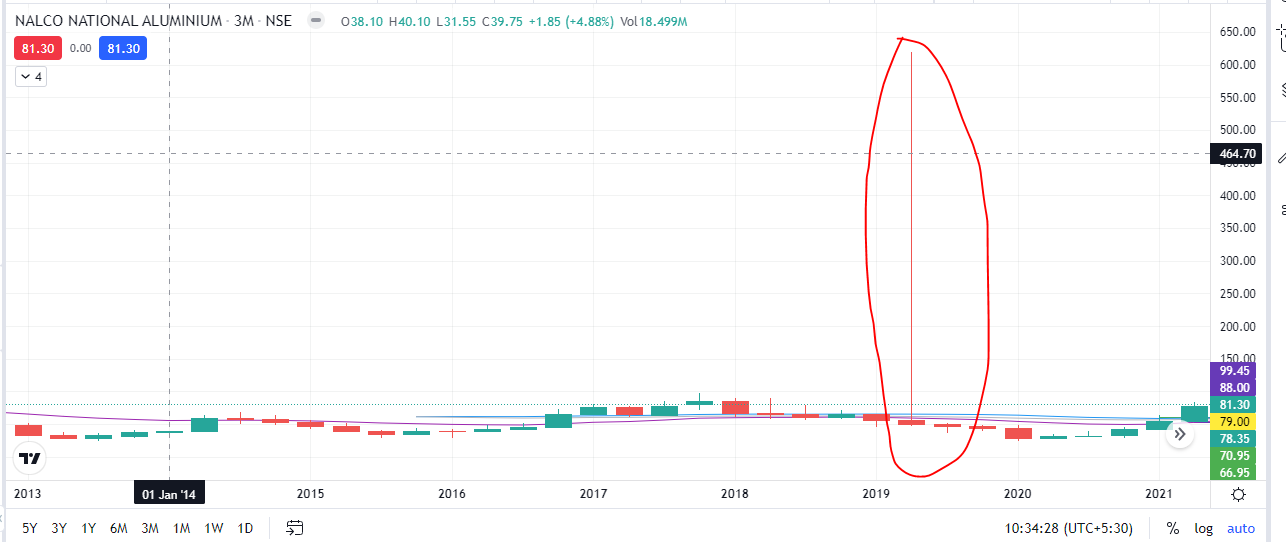Open chart scale settings gear icon

click(1239, 494)
